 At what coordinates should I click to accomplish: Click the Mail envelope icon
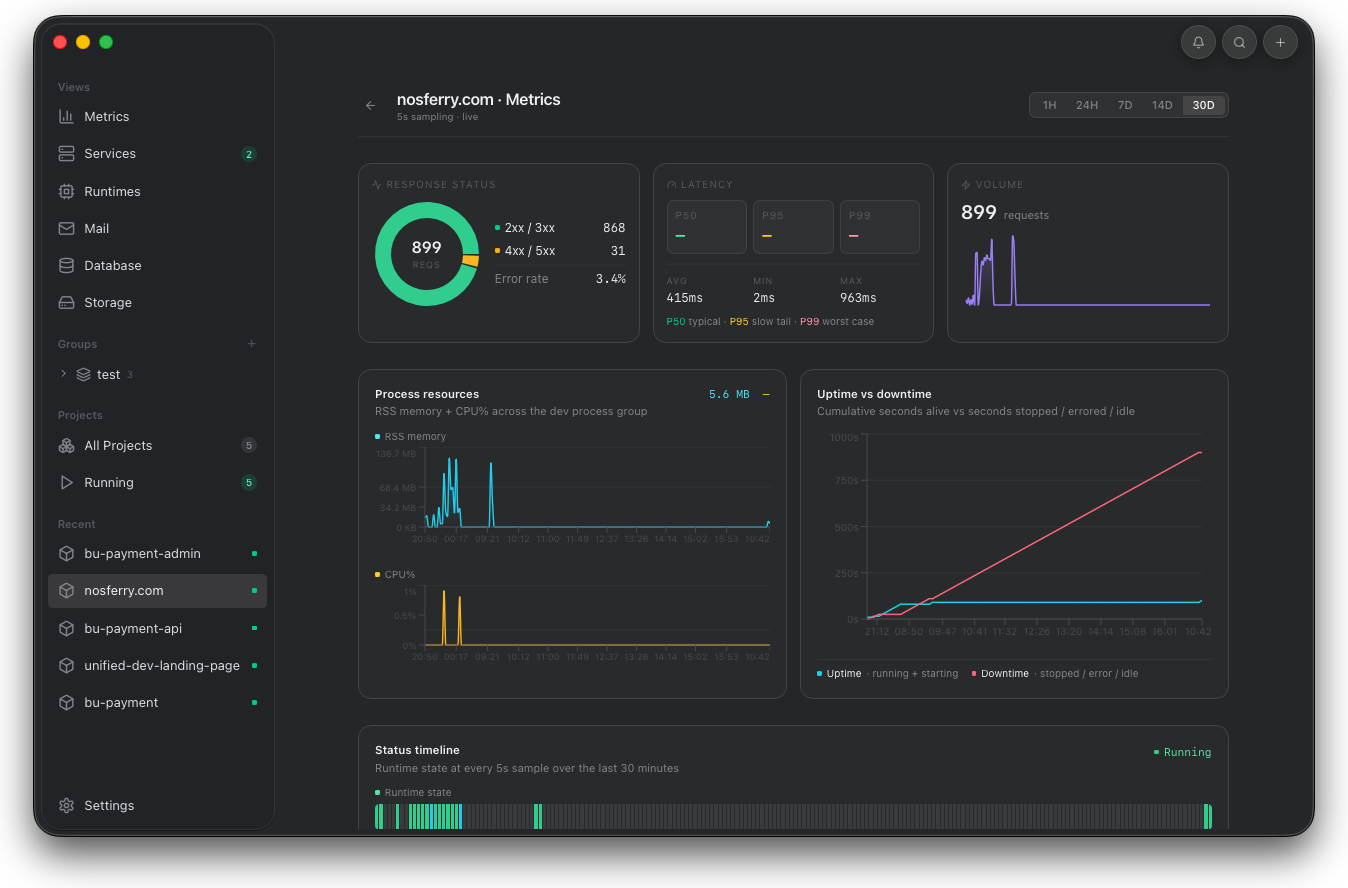[x=67, y=228]
